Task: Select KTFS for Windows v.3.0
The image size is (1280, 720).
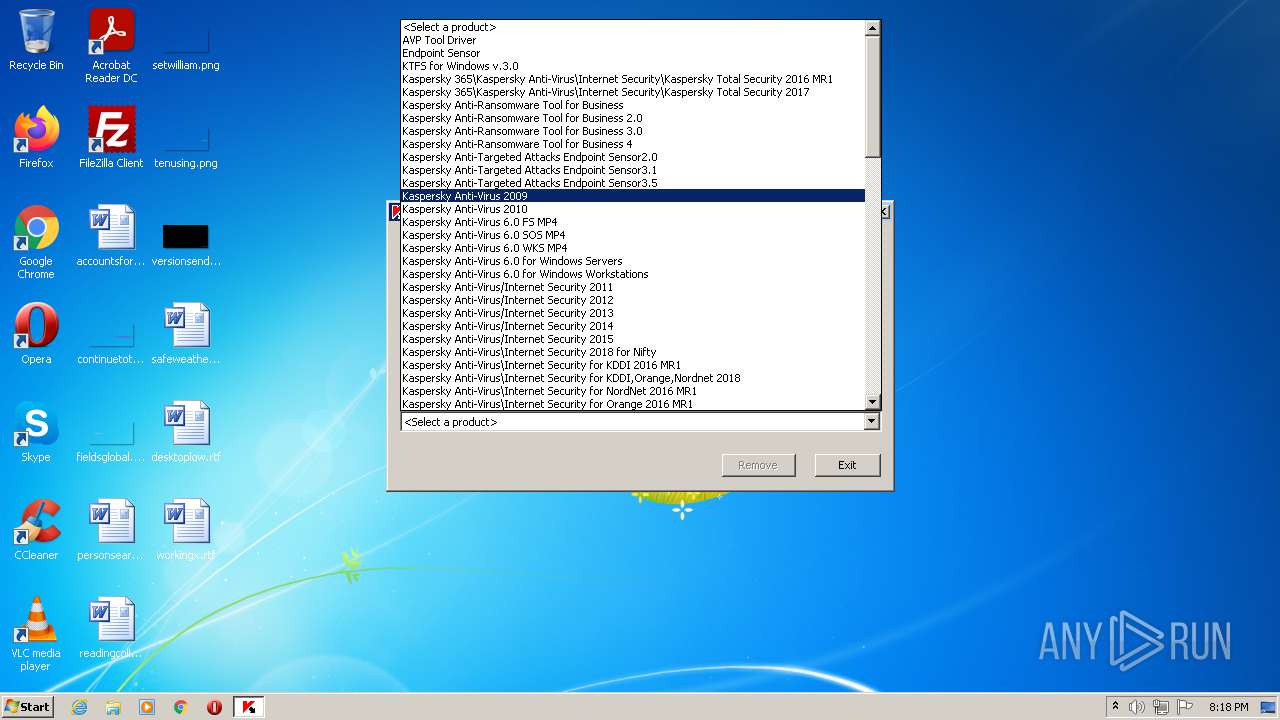Action: coord(633,66)
